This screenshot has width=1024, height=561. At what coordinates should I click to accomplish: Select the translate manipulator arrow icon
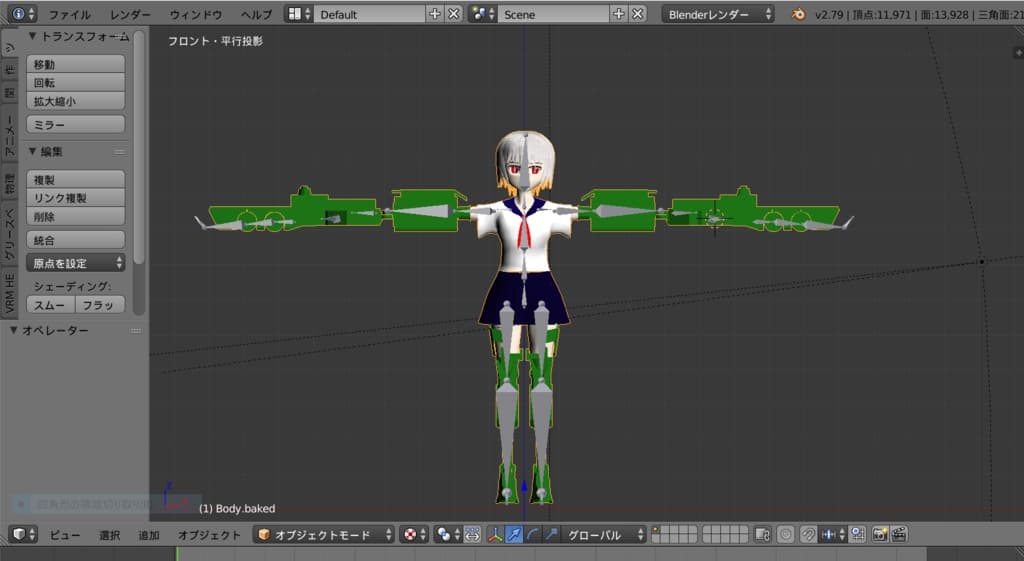tap(513, 535)
